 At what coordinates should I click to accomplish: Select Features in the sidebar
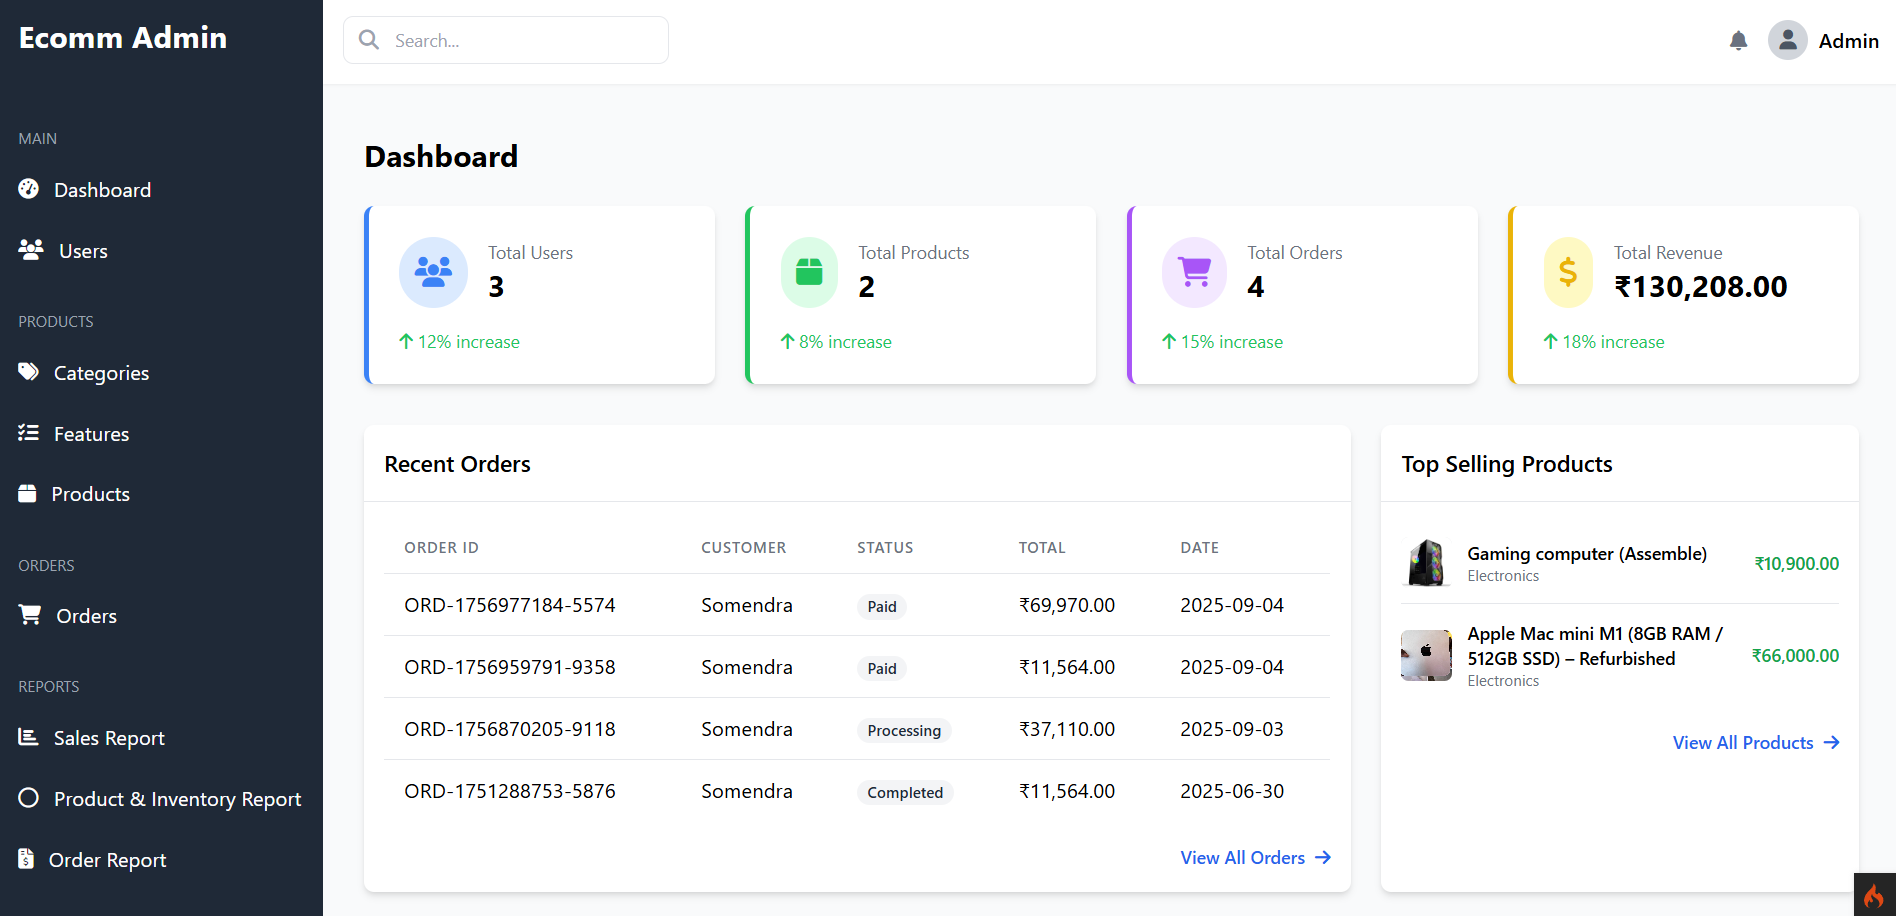[x=91, y=434]
